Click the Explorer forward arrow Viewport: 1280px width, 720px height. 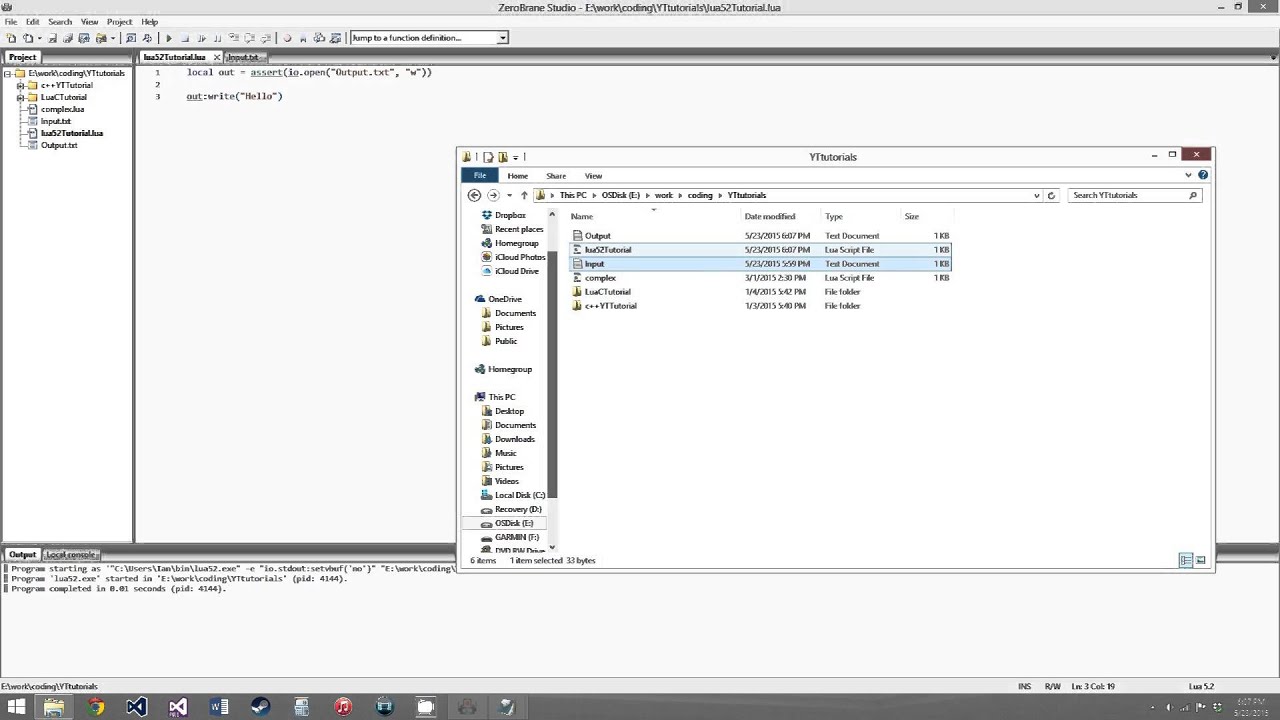pos(493,195)
